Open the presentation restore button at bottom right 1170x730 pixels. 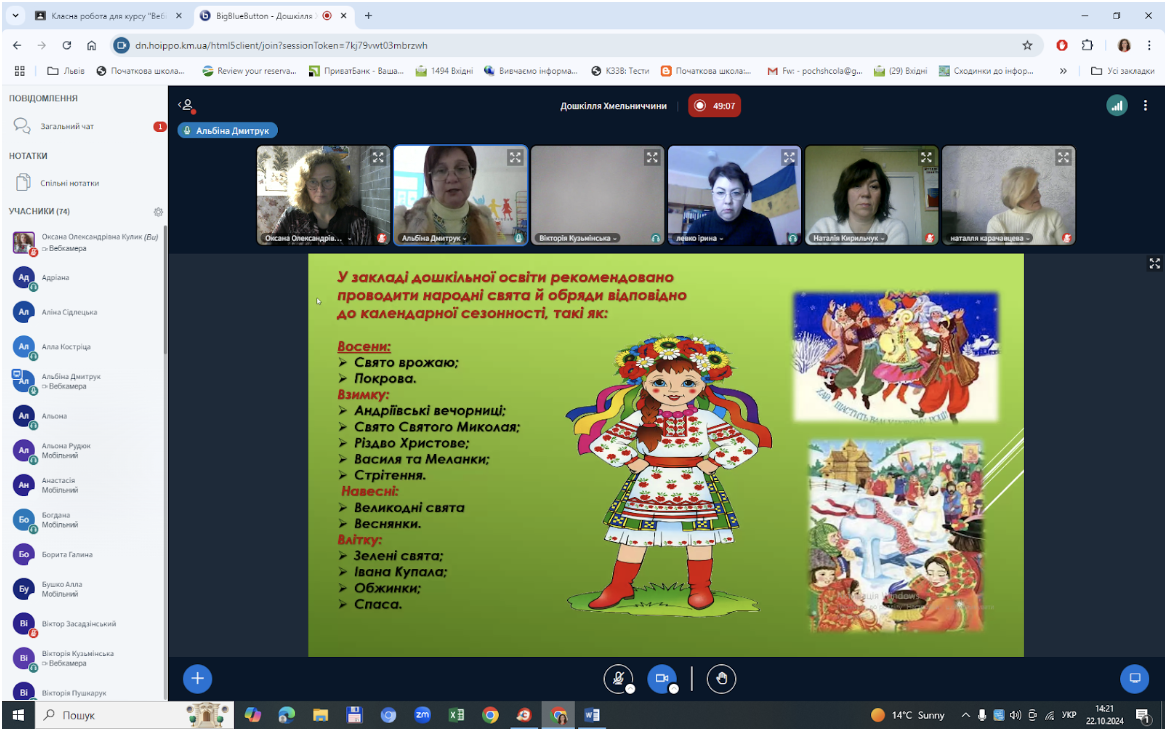1134,678
